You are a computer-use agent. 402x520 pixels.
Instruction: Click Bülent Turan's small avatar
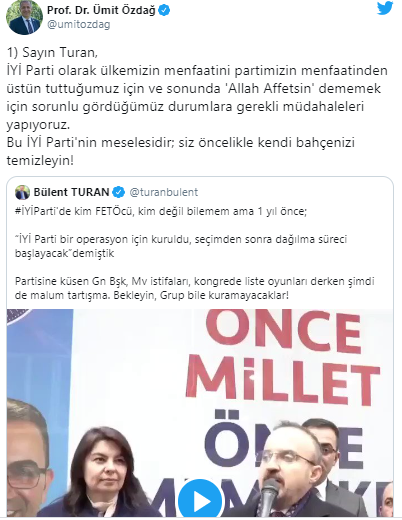[23, 192]
